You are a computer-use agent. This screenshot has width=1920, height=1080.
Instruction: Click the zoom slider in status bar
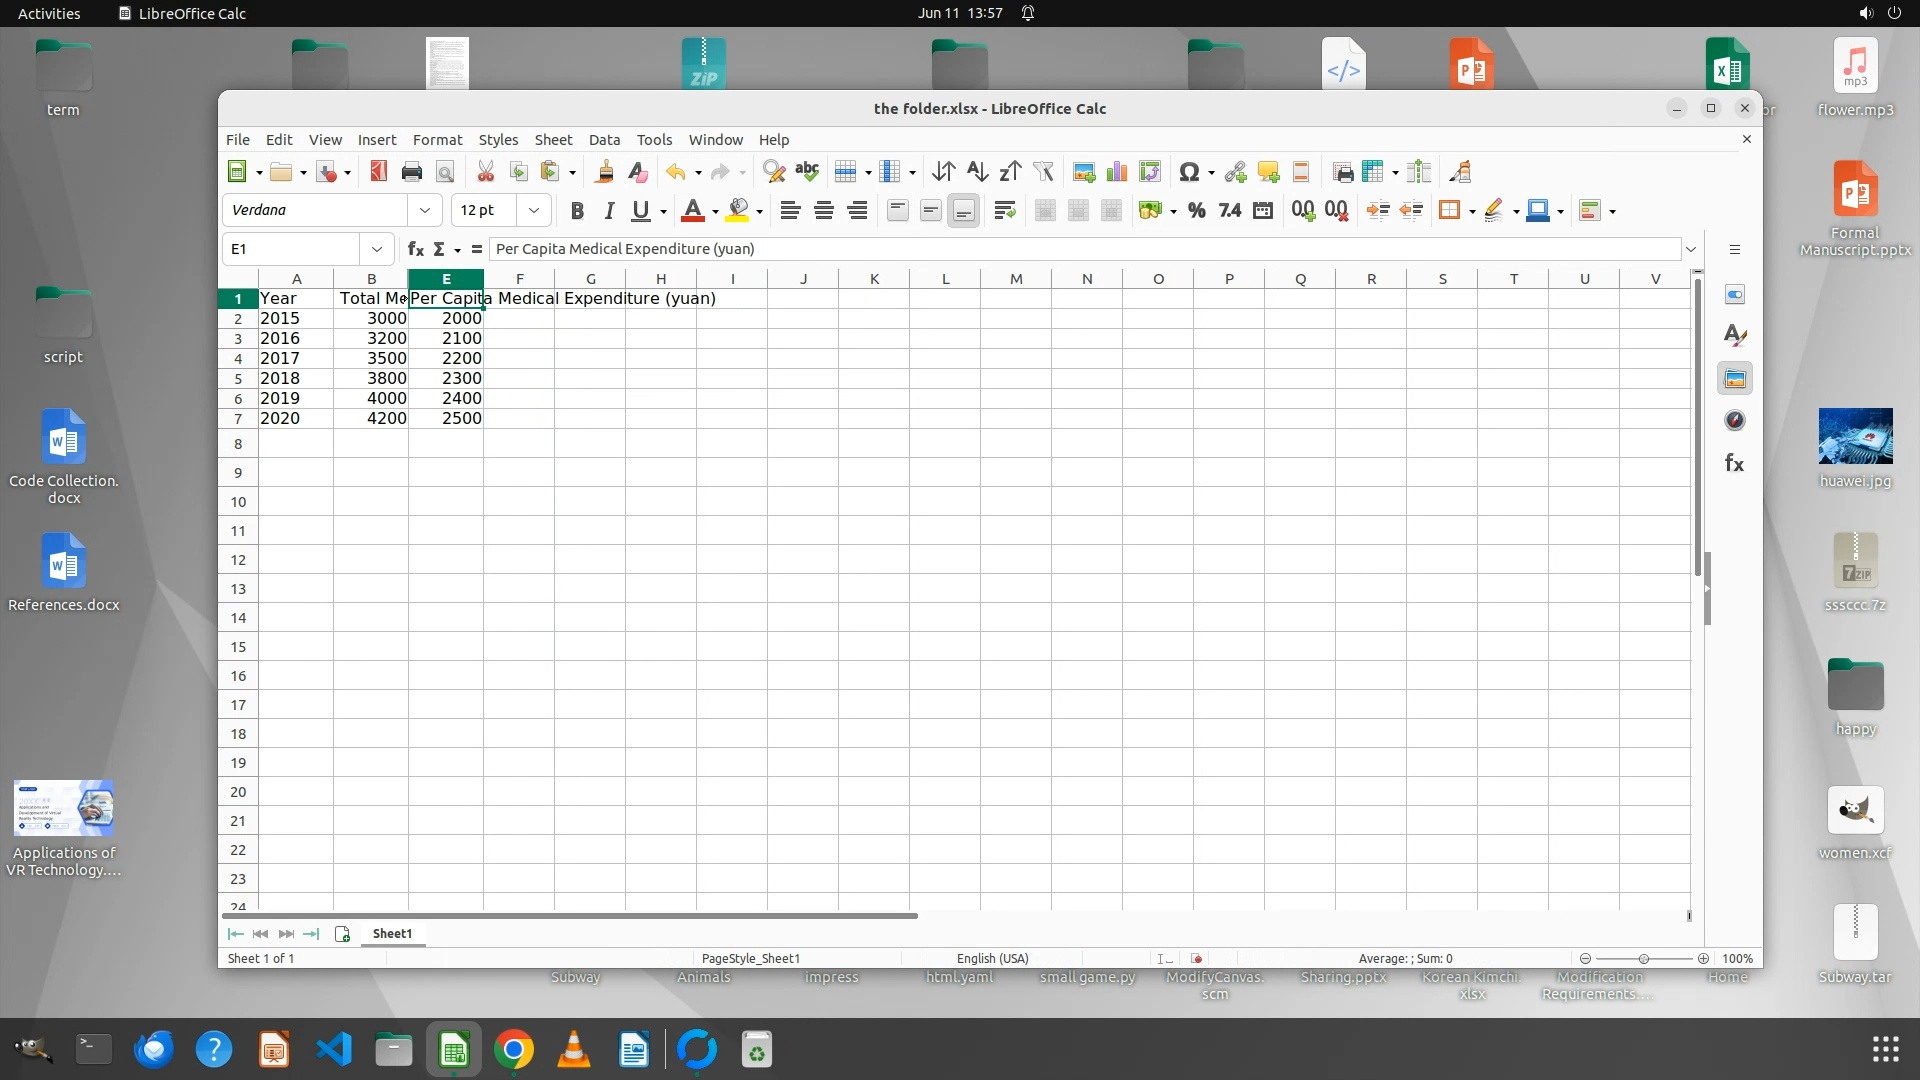pos(1643,958)
